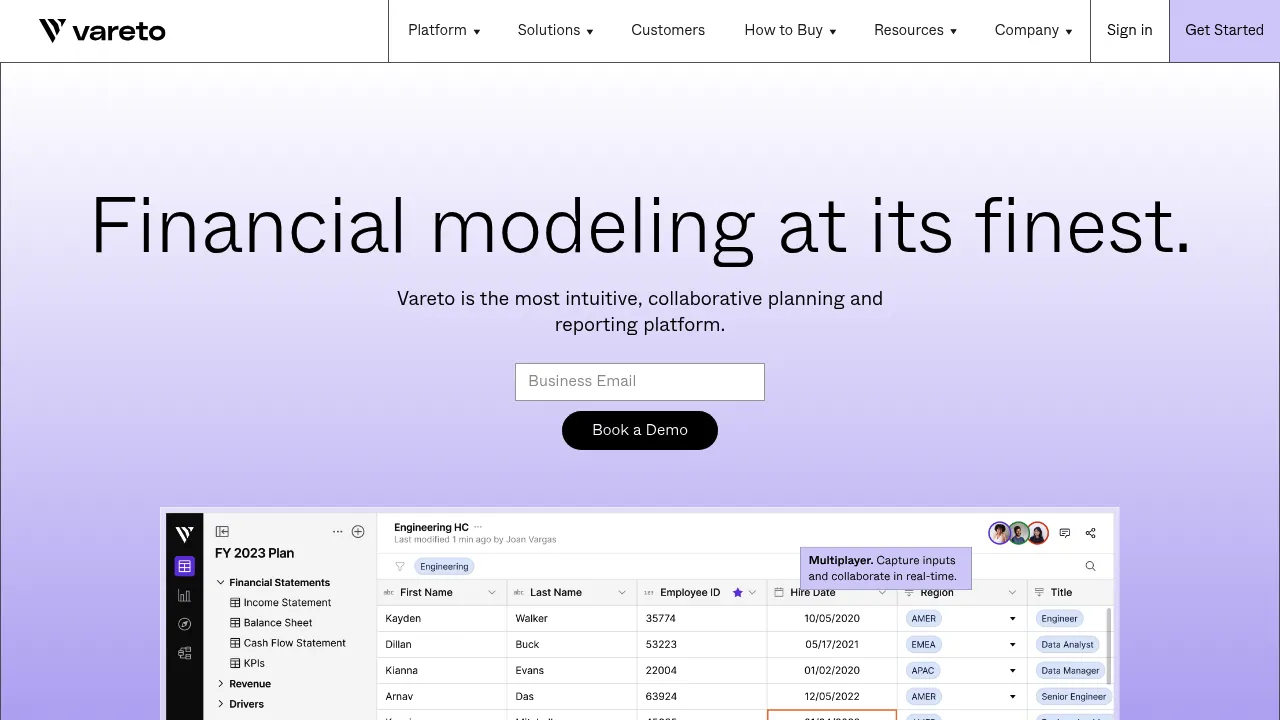Click the filter funnel icon beside Engineering chip
1280x720 pixels.
click(400, 566)
